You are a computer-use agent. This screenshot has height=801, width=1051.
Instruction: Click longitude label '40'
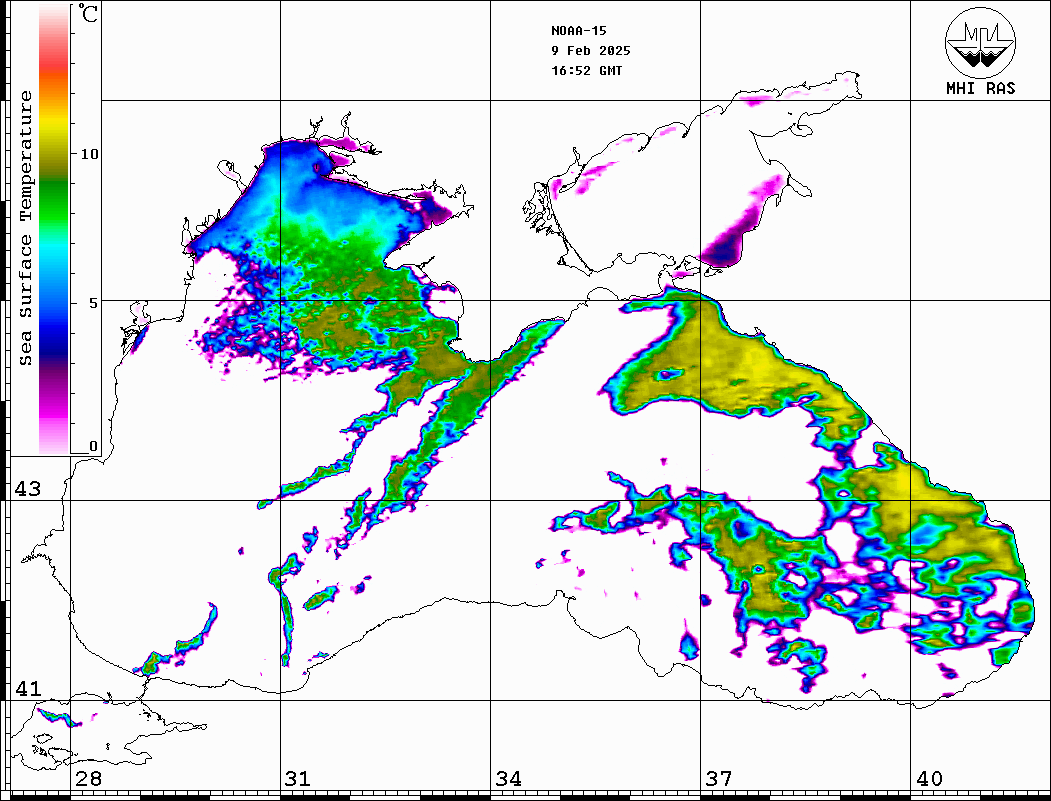pyautogui.click(x=929, y=779)
